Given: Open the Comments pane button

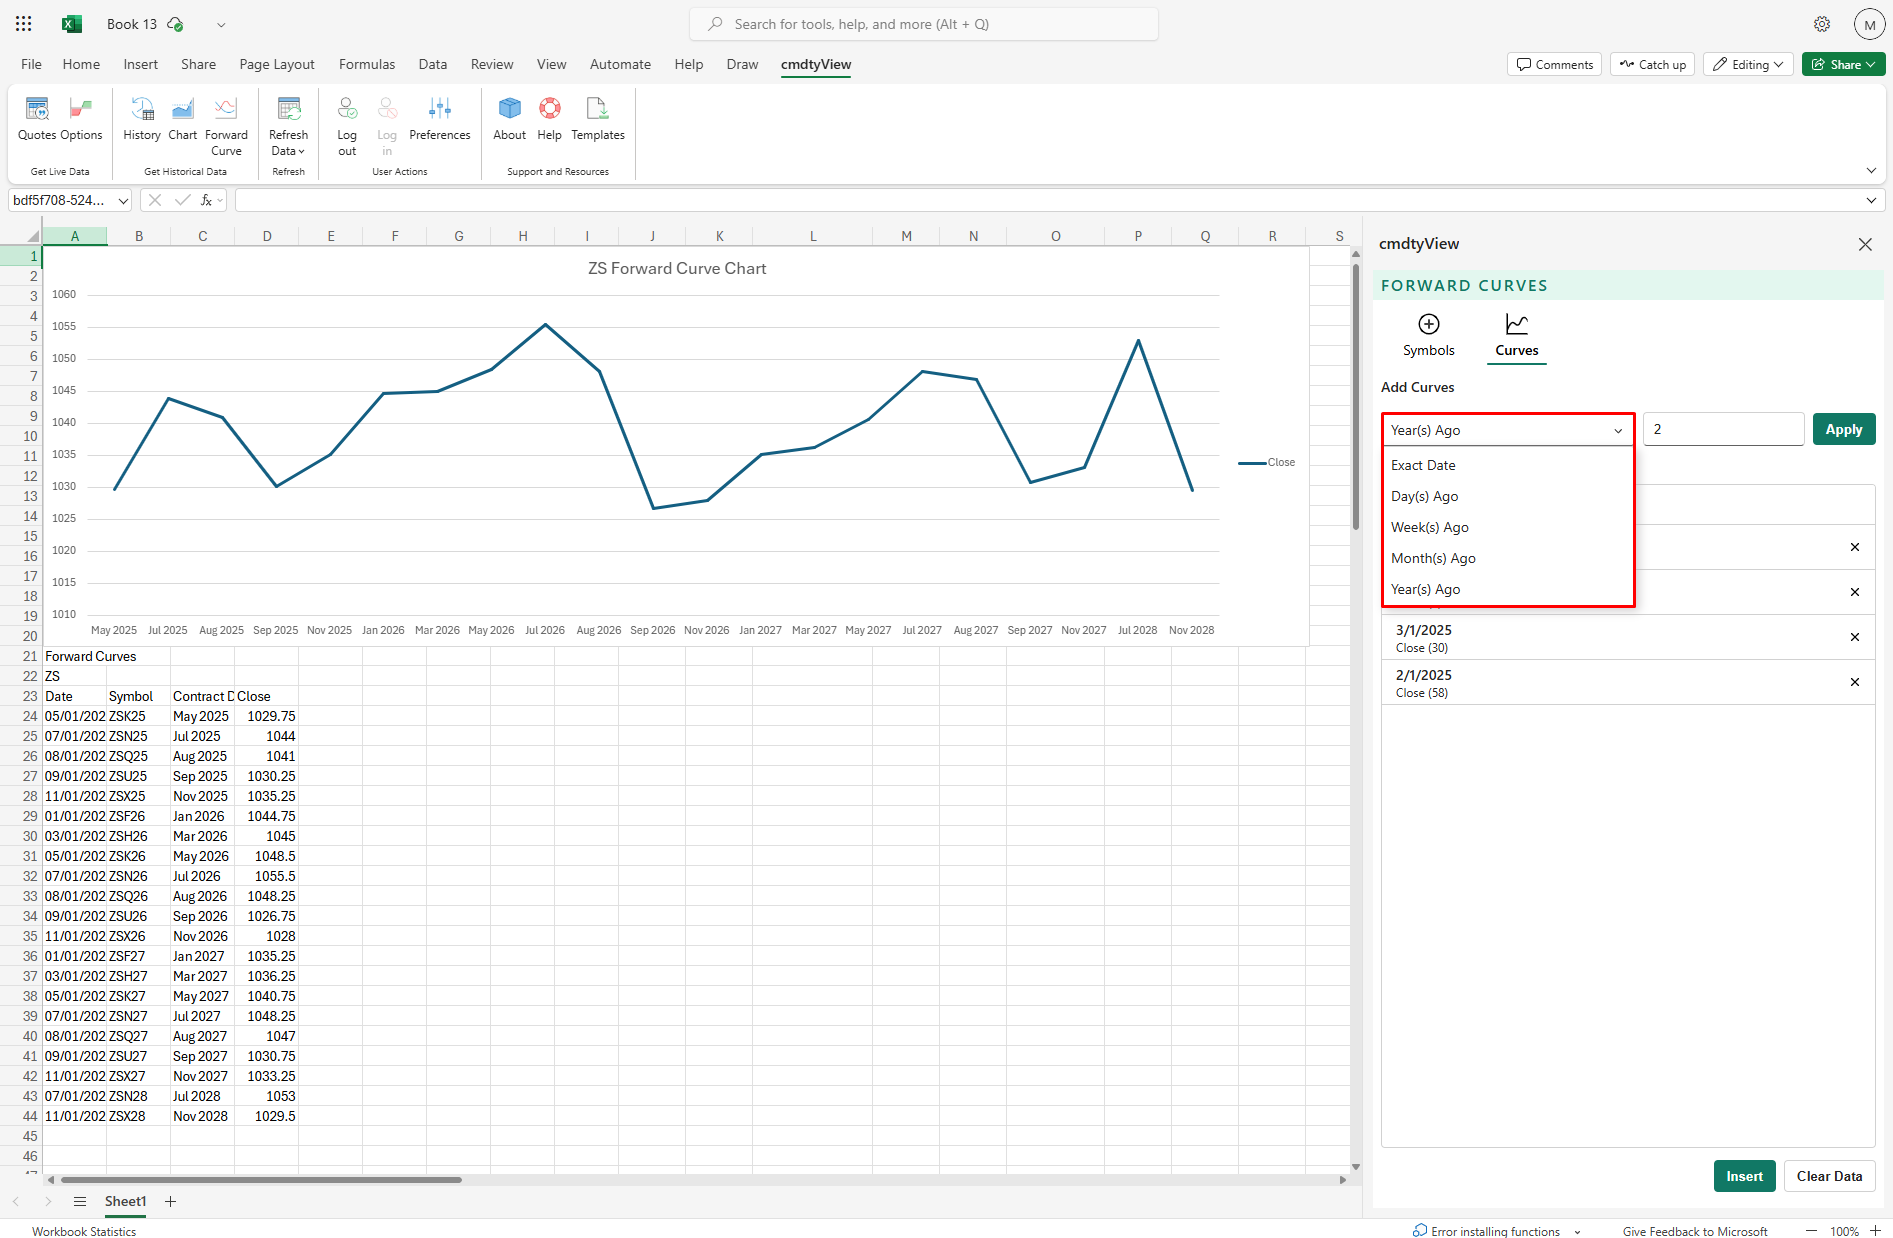Looking at the screenshot, I should point(1554,64).
